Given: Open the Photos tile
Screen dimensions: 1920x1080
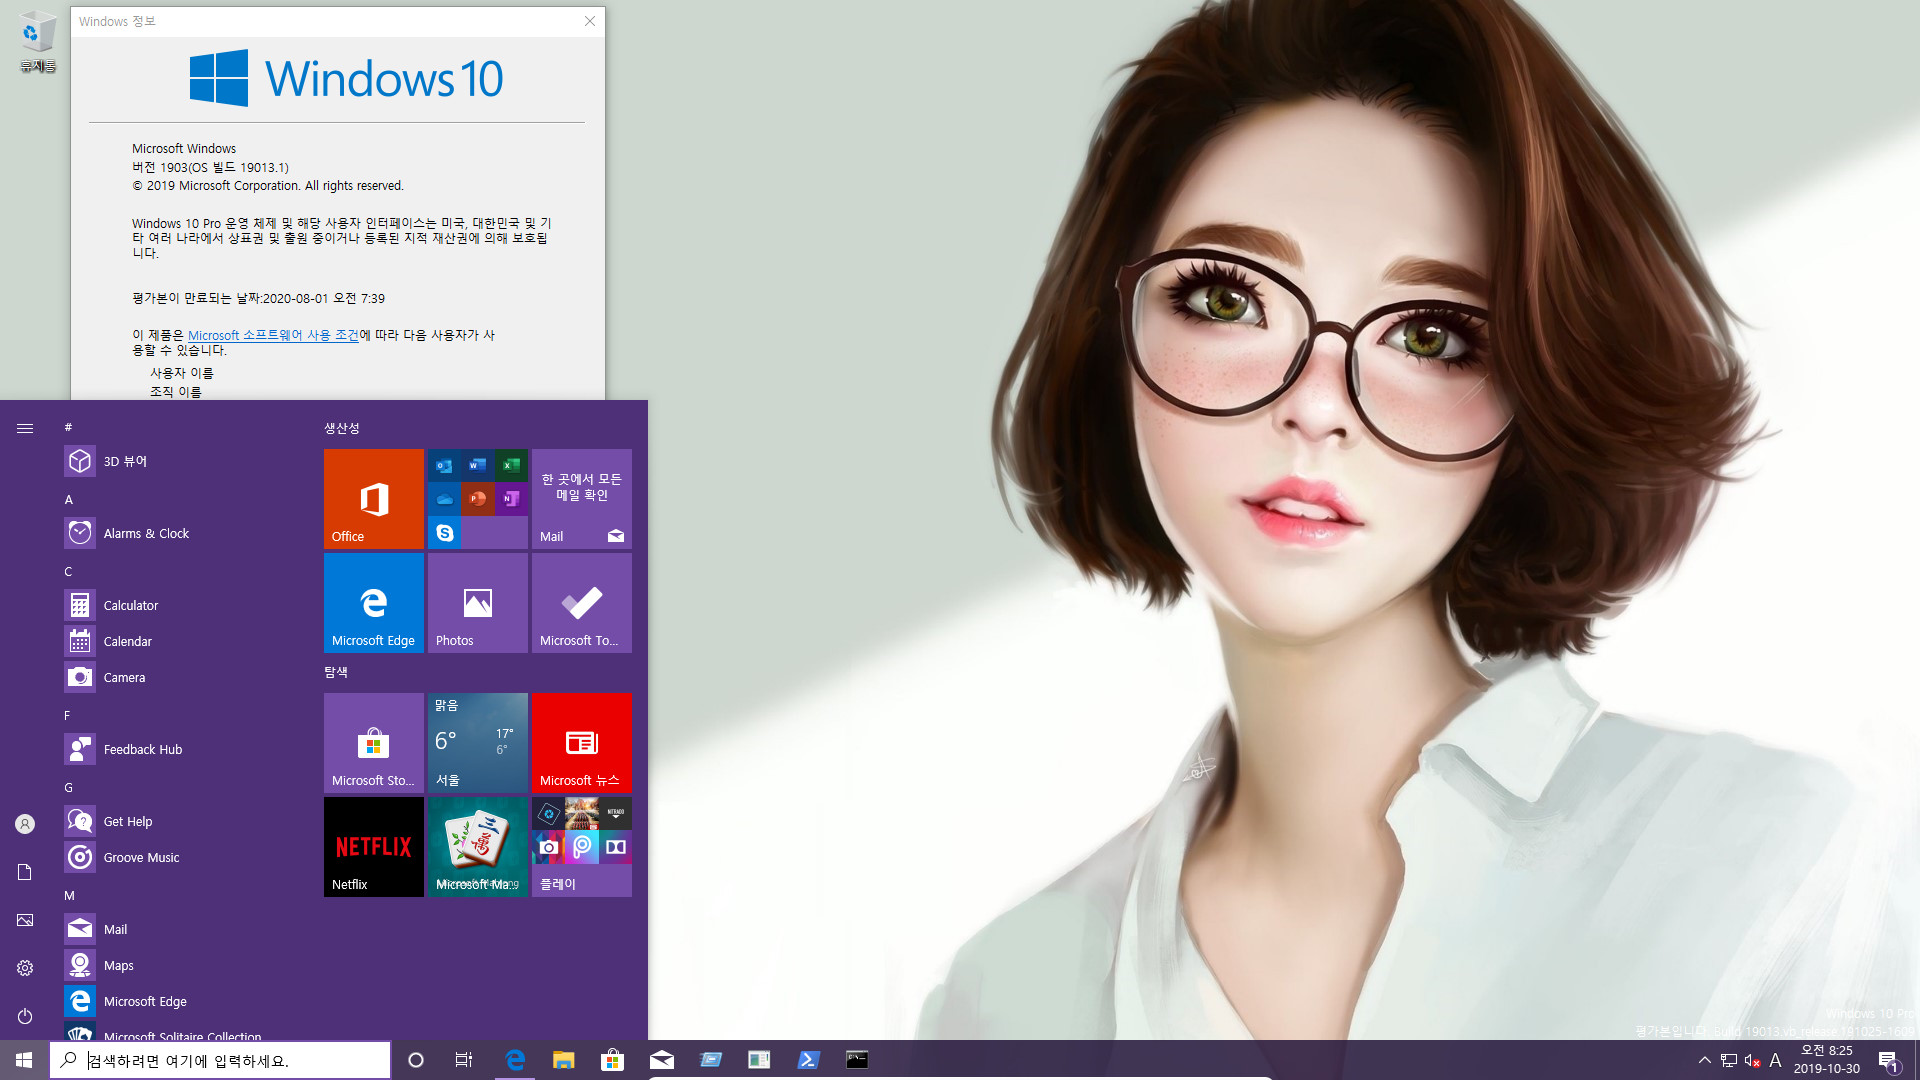Looking at the screenshot, I should [x=477, y=602].
